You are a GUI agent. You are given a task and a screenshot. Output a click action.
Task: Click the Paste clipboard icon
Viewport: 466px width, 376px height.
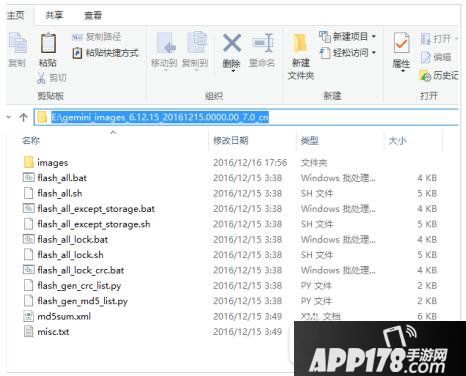[48, 43]
